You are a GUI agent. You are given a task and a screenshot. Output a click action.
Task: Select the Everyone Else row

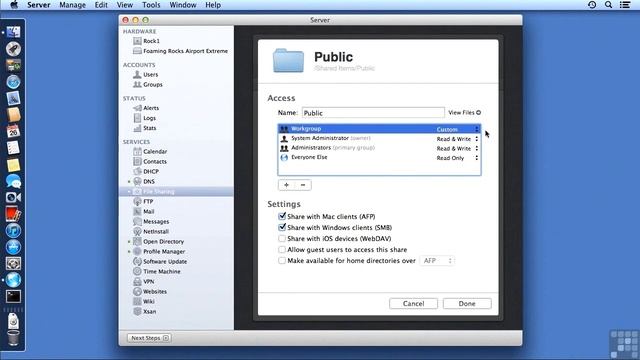[x=379, y=158]
